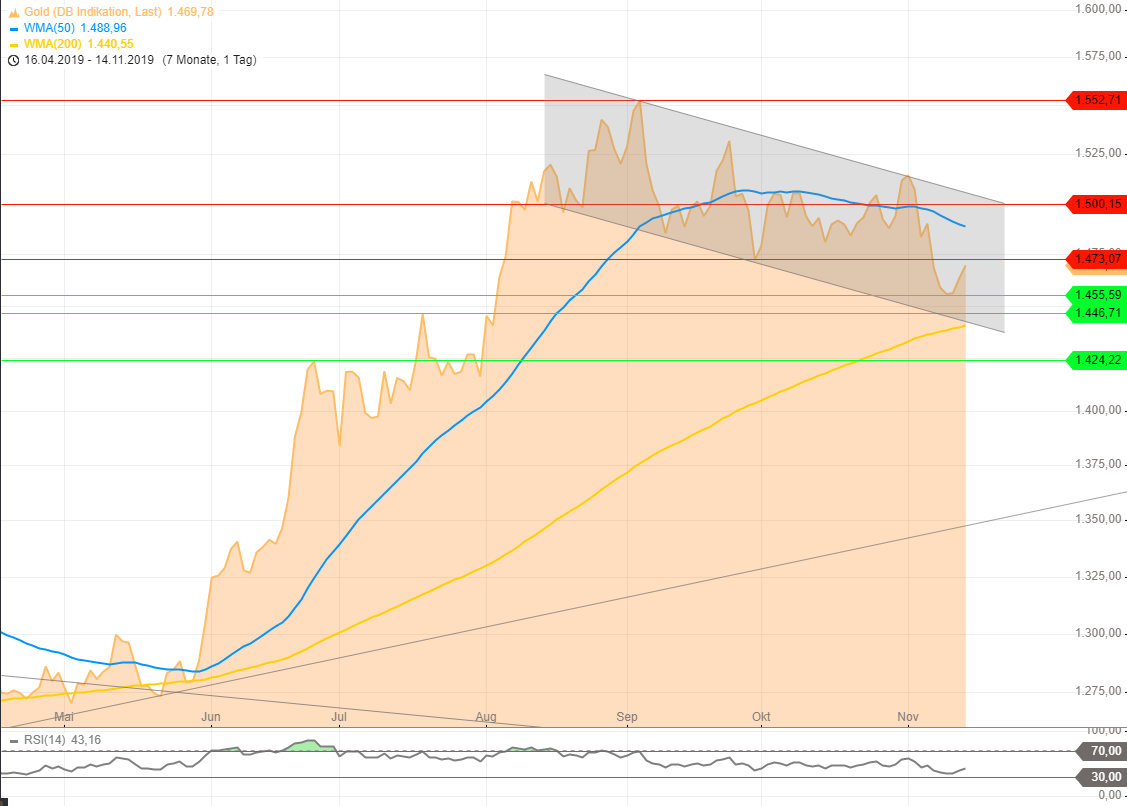Click the red 1.552,71 price level tag
Image resolution: width=1127 pixels, height=806 pixels.
(1097, 100)
